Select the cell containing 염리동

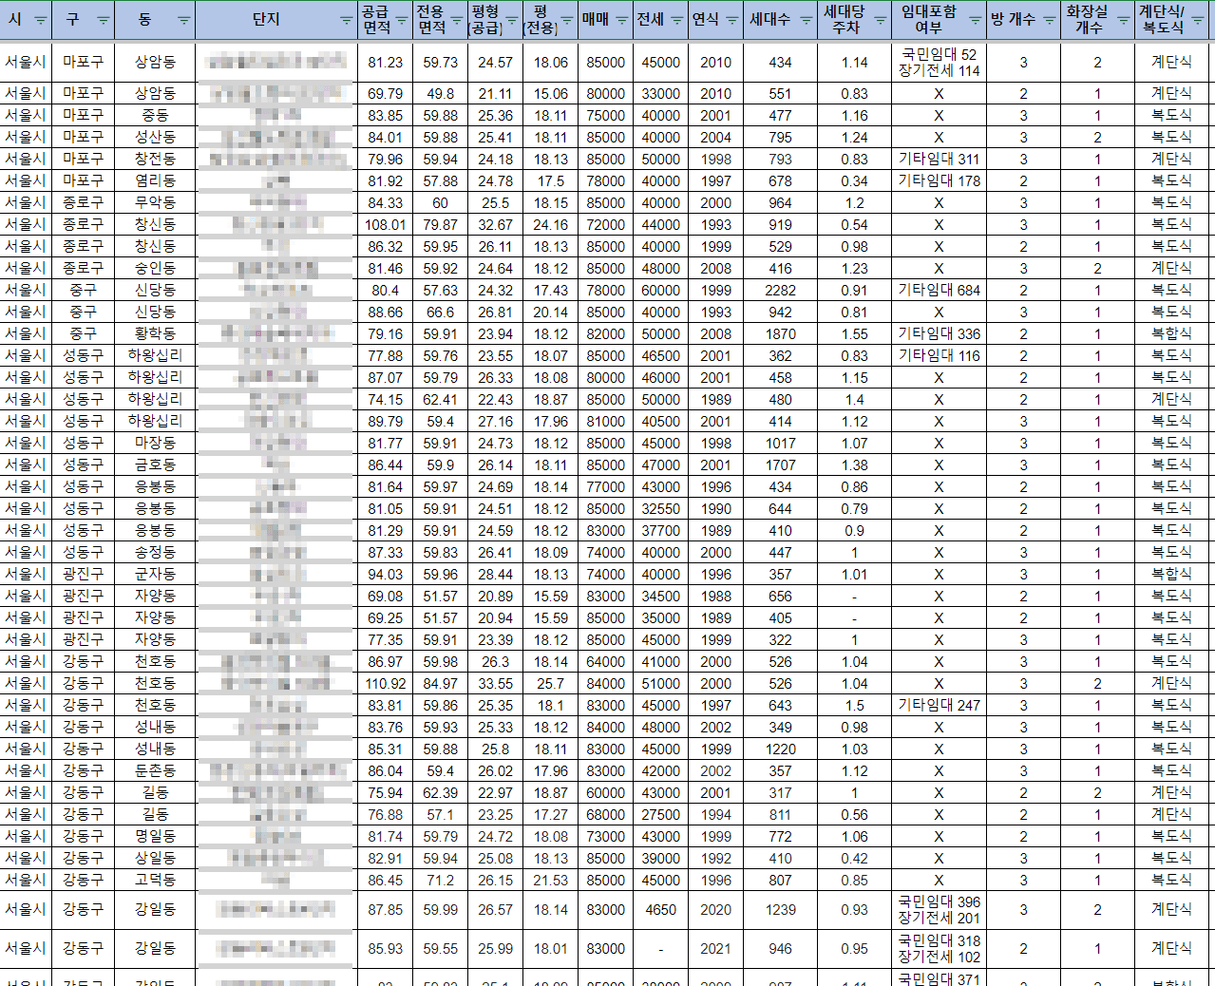click(155, 181)
